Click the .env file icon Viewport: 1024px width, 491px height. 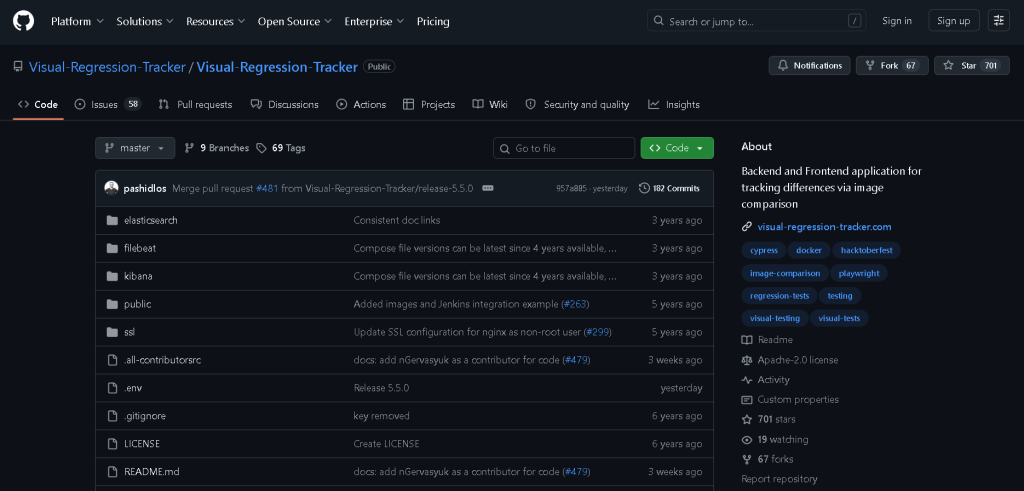click(x=112, y=388)
